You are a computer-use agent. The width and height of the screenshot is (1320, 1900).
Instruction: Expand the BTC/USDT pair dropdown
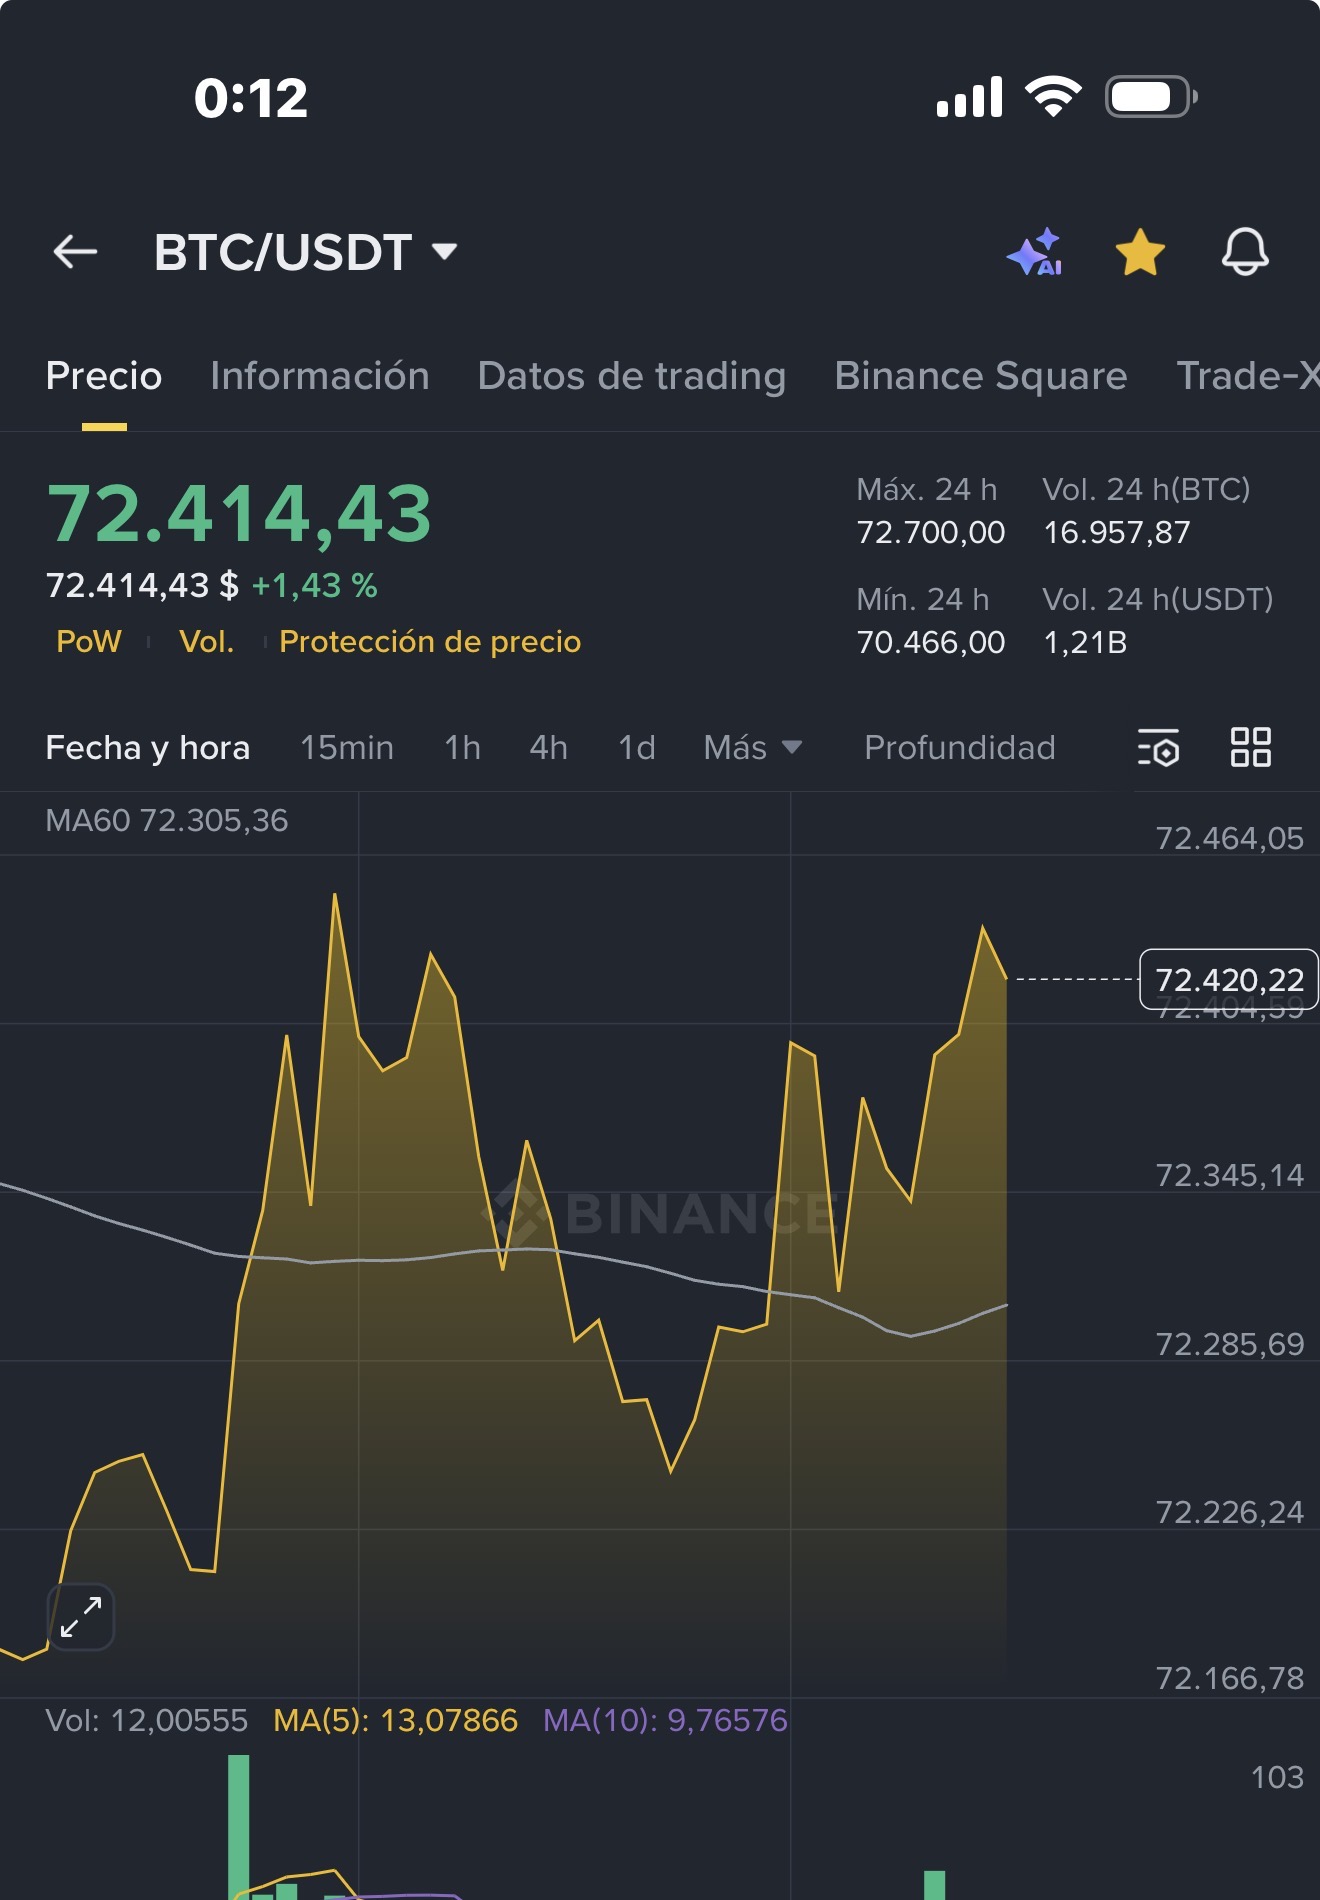[306, 252]
